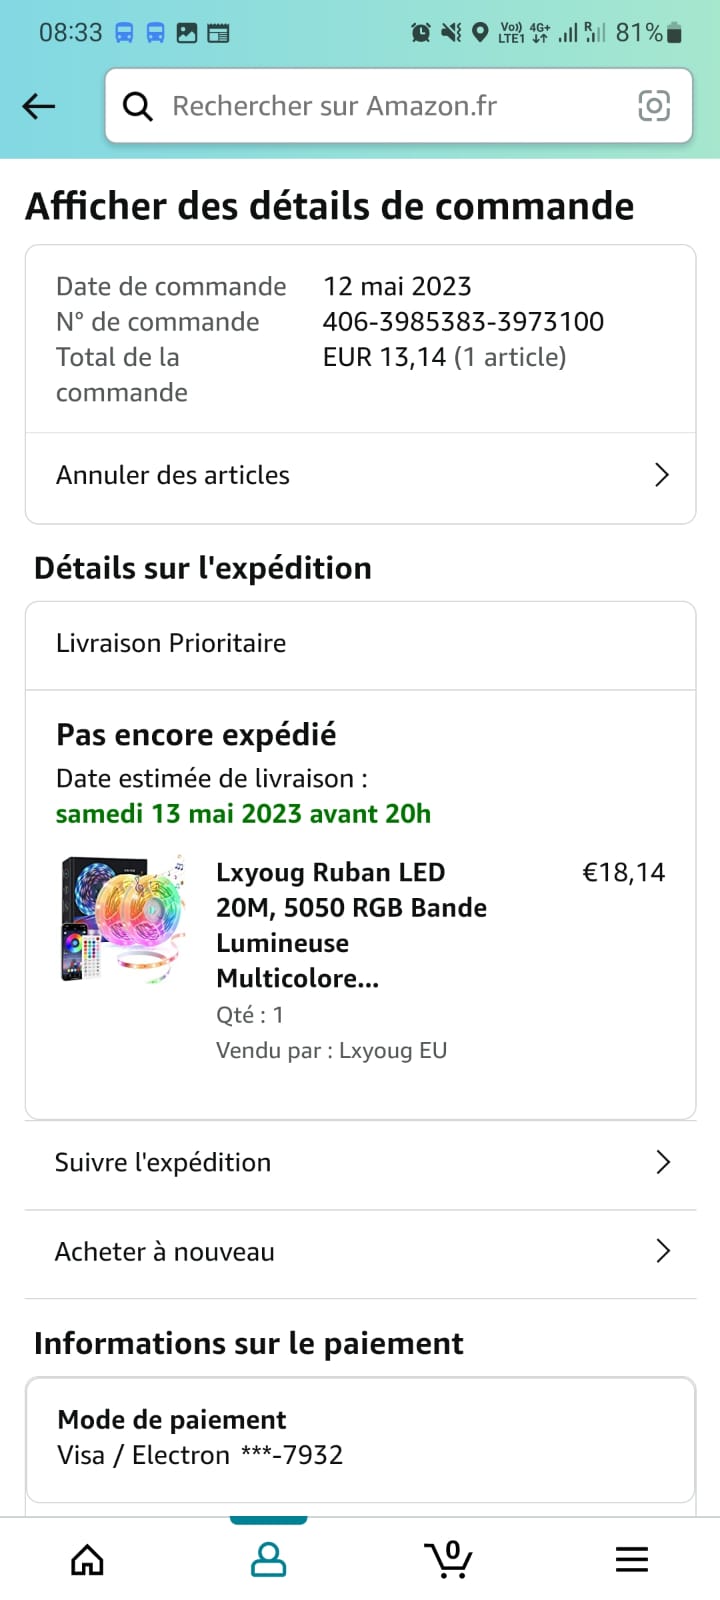Open the hamburger menu icon
Image resolution: width=720 pixels, height=1600 pixels.
click(631, 1559)
